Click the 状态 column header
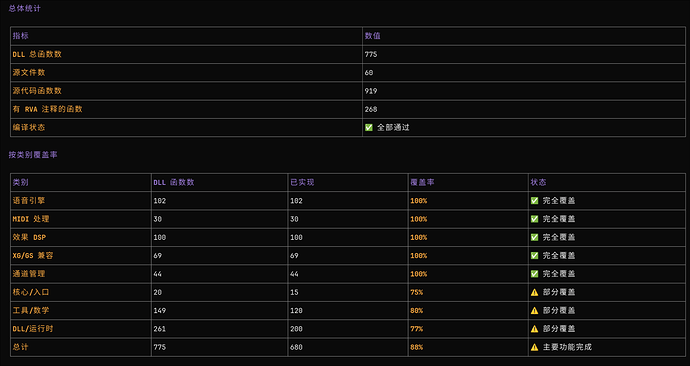 pyautogui.click(x=539, y=182)
